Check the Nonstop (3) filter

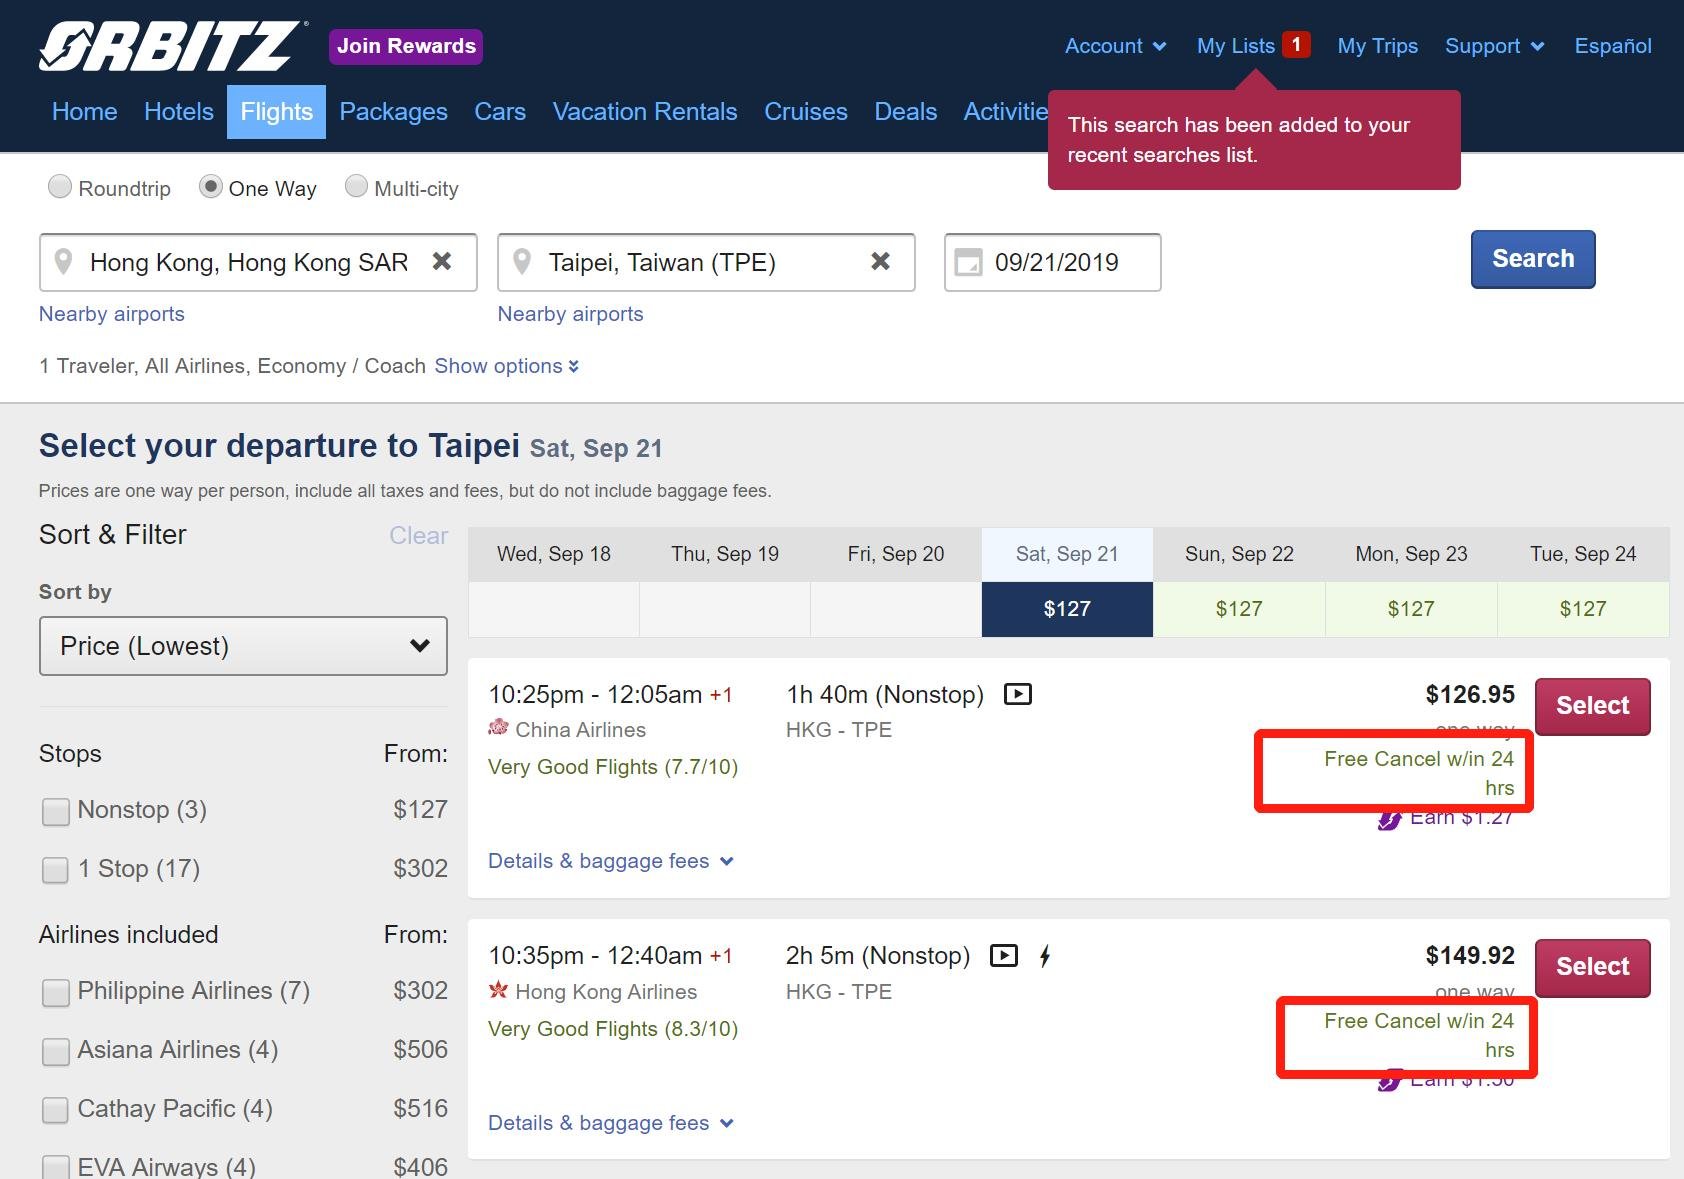coord(56,811)
